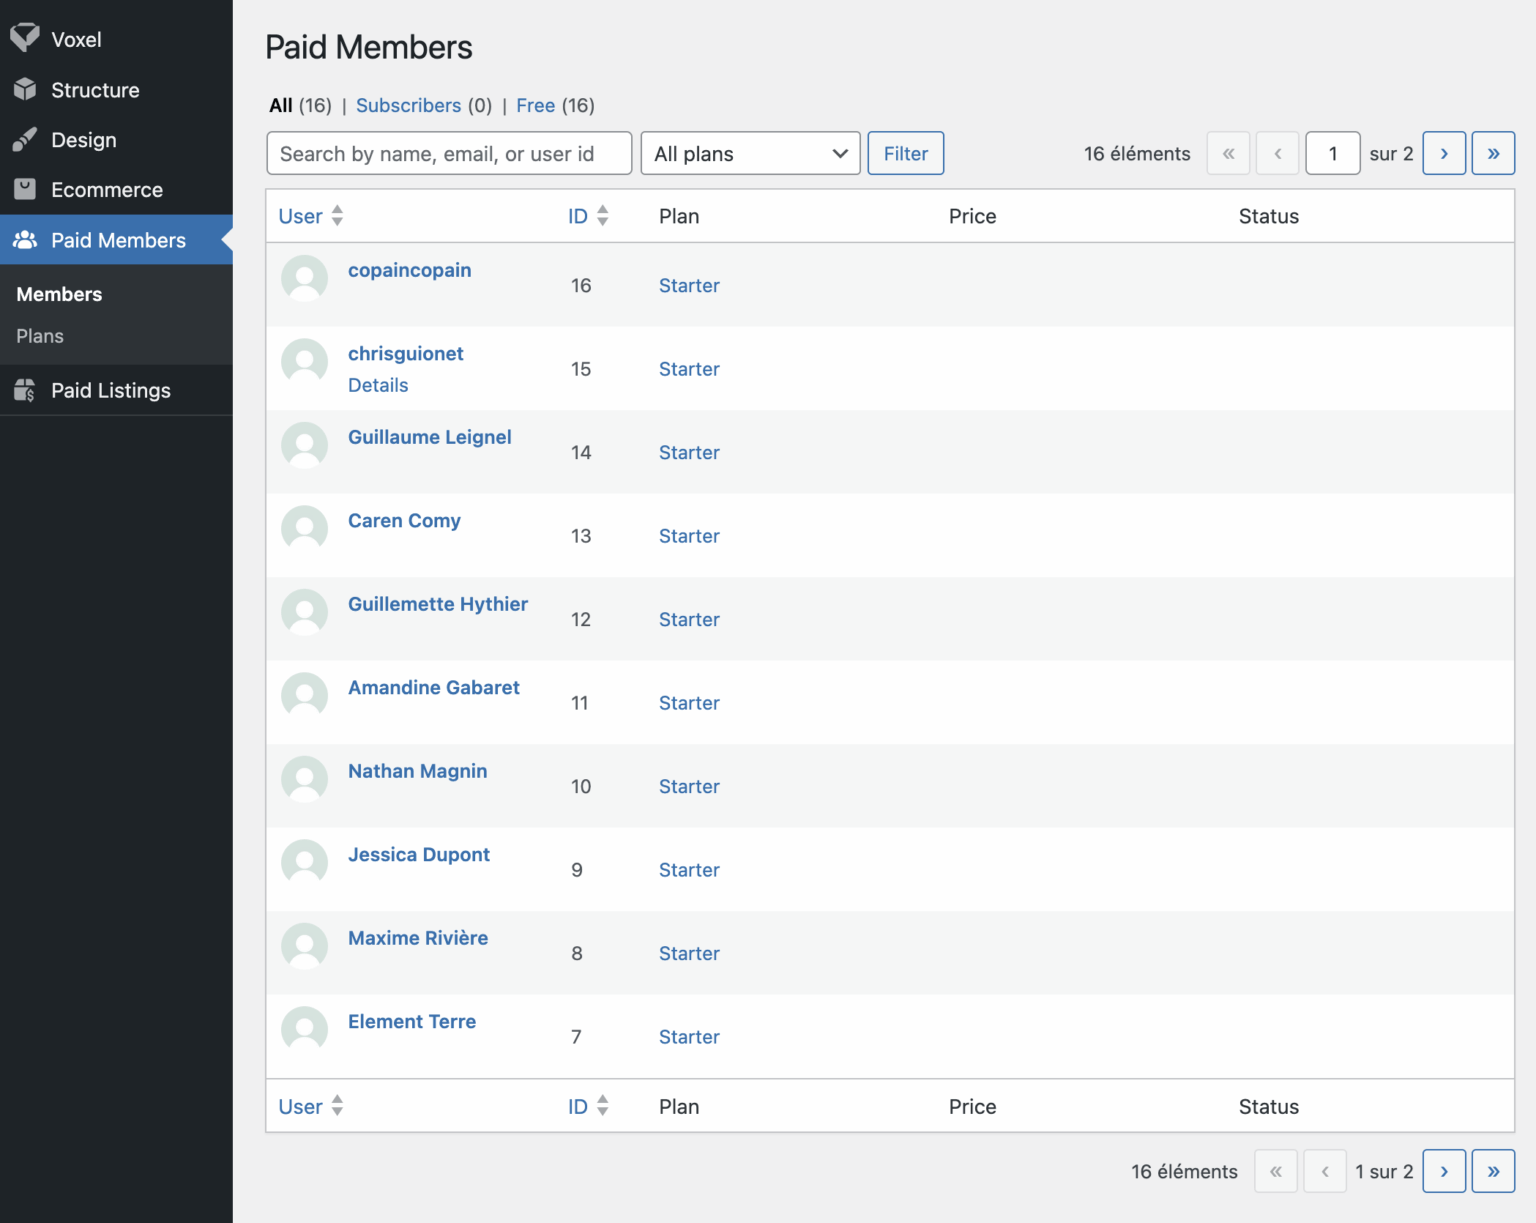Click the Ecommerce bag icon
The image size is (1536, 1223).
[x=25, y=189]
